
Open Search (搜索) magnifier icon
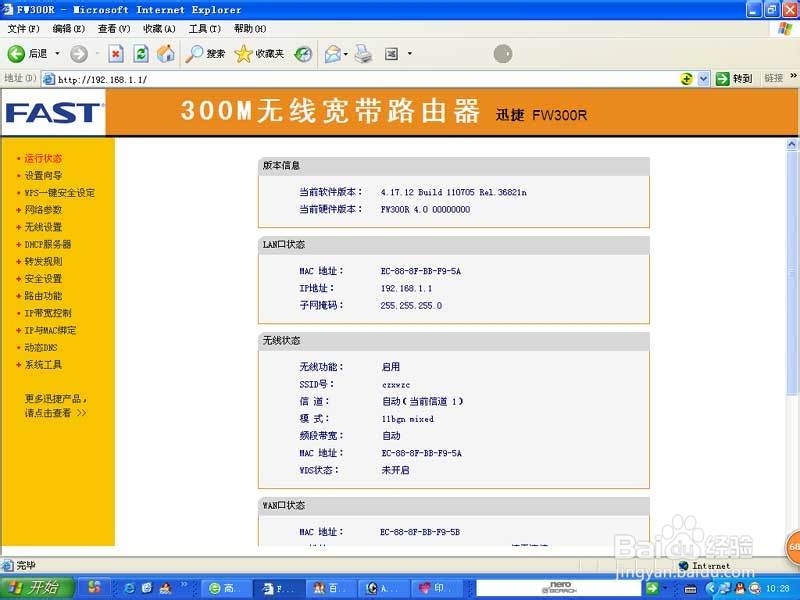coord(205,54)
